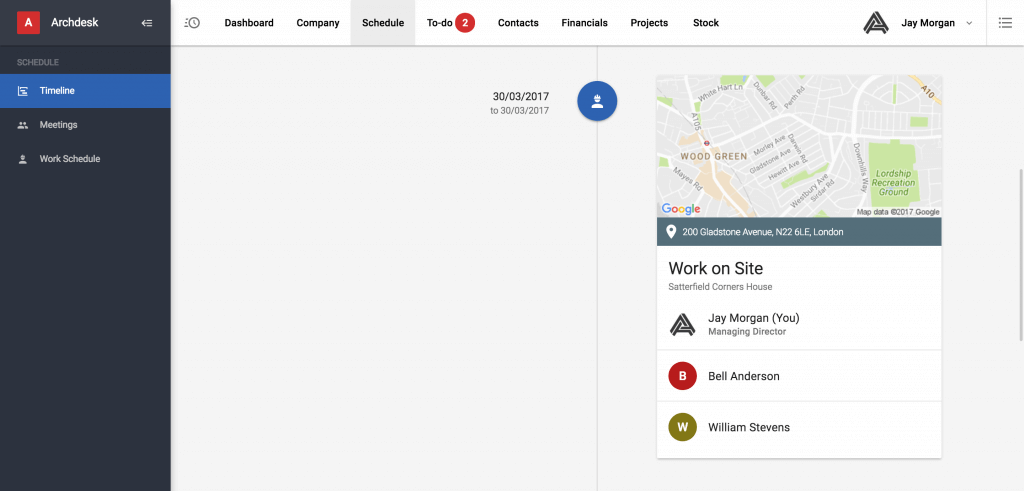Open the list menu icon at top right
Screen dimensions: 1024x491
coord(1005,23)
